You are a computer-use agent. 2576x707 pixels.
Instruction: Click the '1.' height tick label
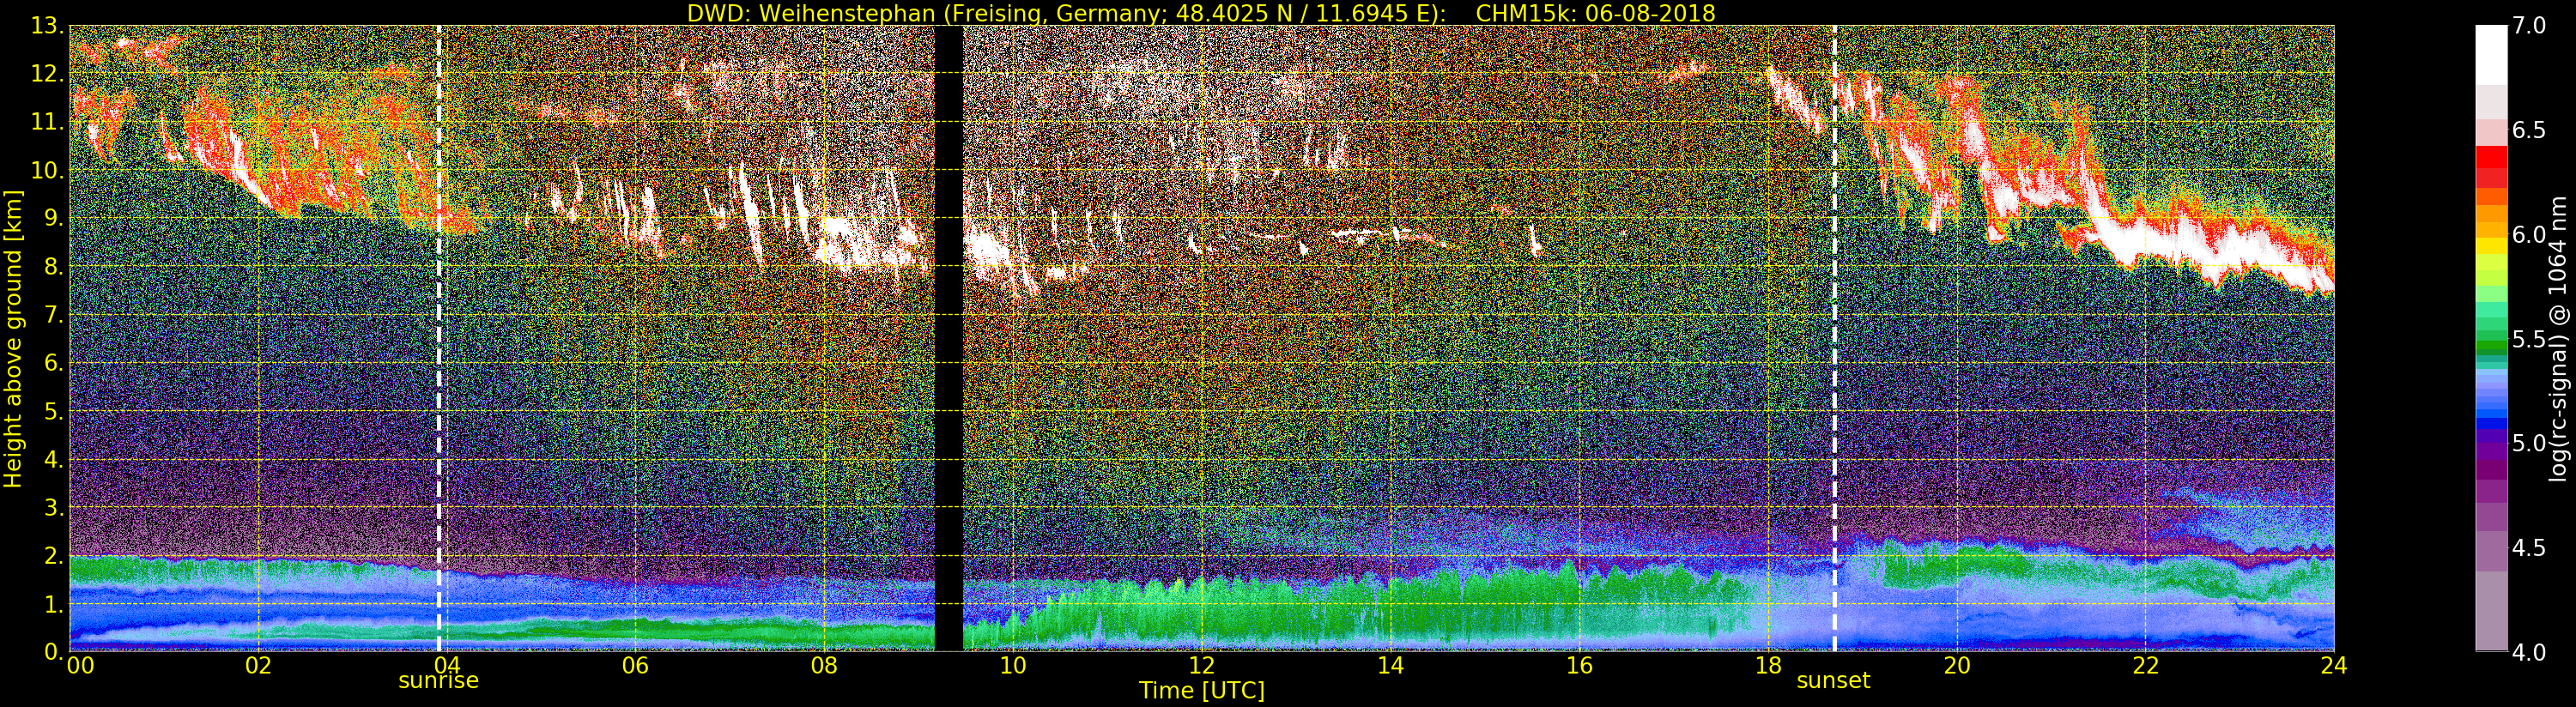[x=54, y=603]
